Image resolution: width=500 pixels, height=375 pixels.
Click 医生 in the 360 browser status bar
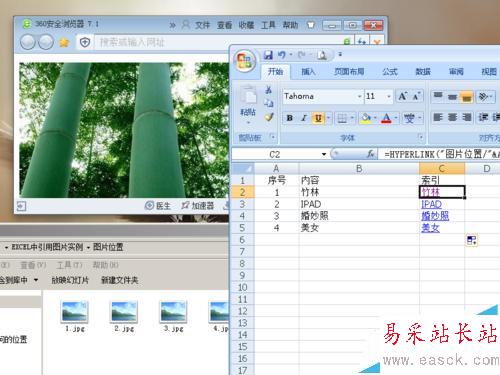coord(158,206)
